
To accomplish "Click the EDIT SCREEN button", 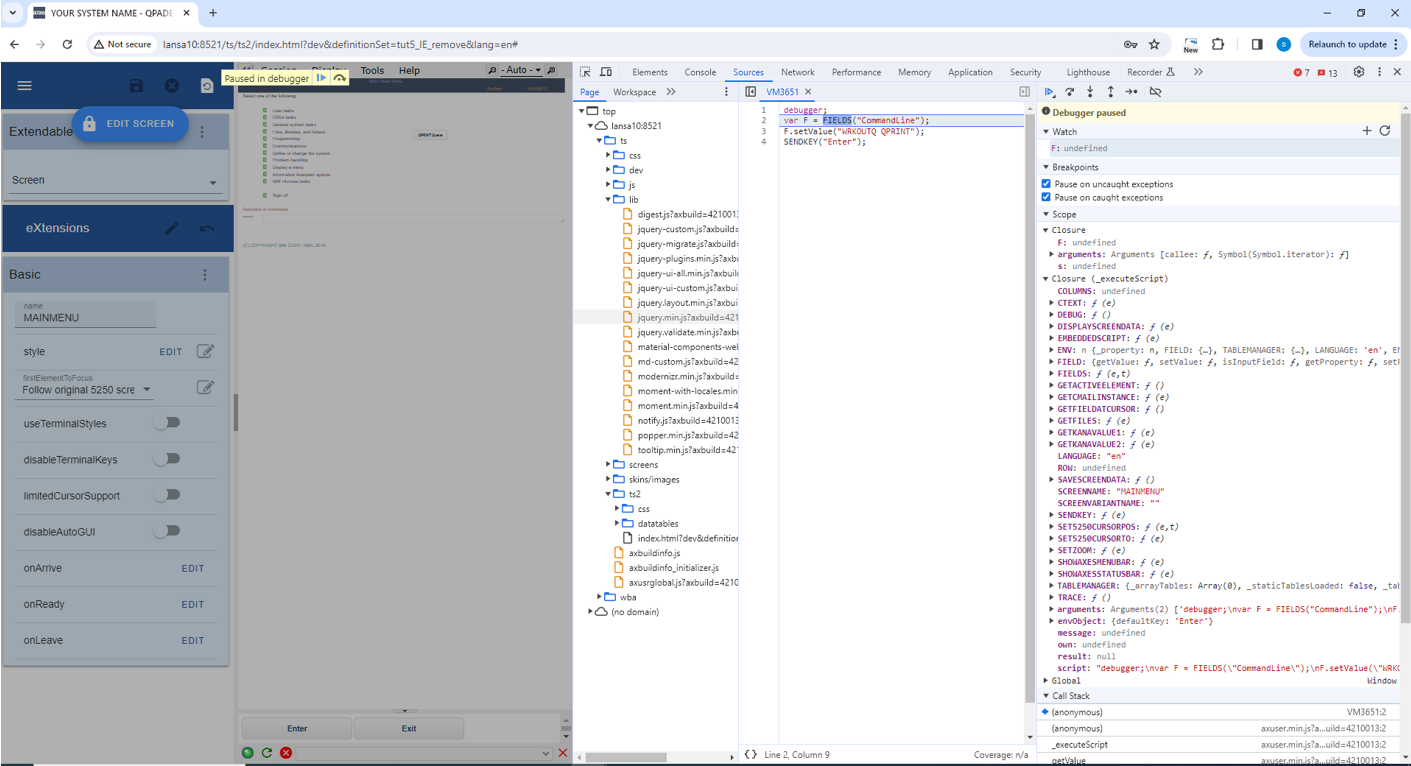I will click(x=130, y=124).
